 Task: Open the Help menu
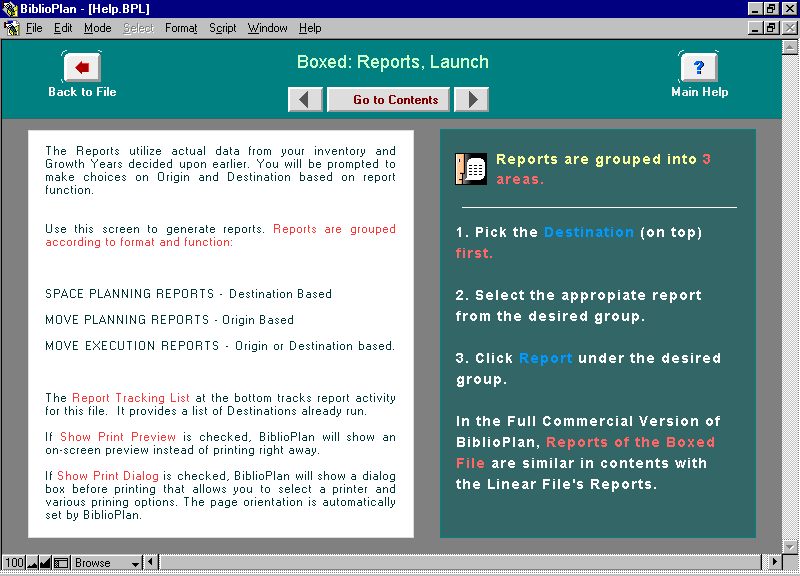coord(310,28)
